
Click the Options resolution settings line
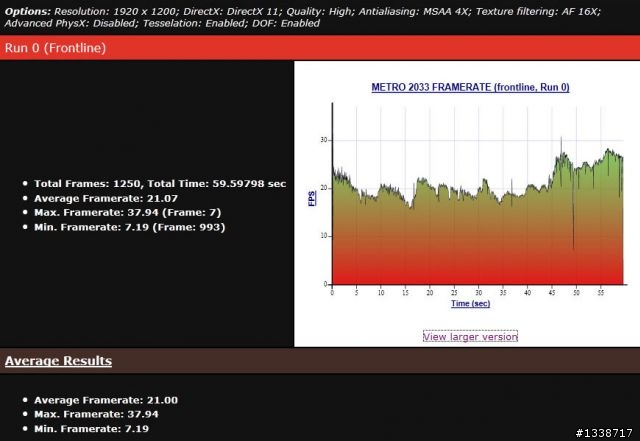coord(302,11)
